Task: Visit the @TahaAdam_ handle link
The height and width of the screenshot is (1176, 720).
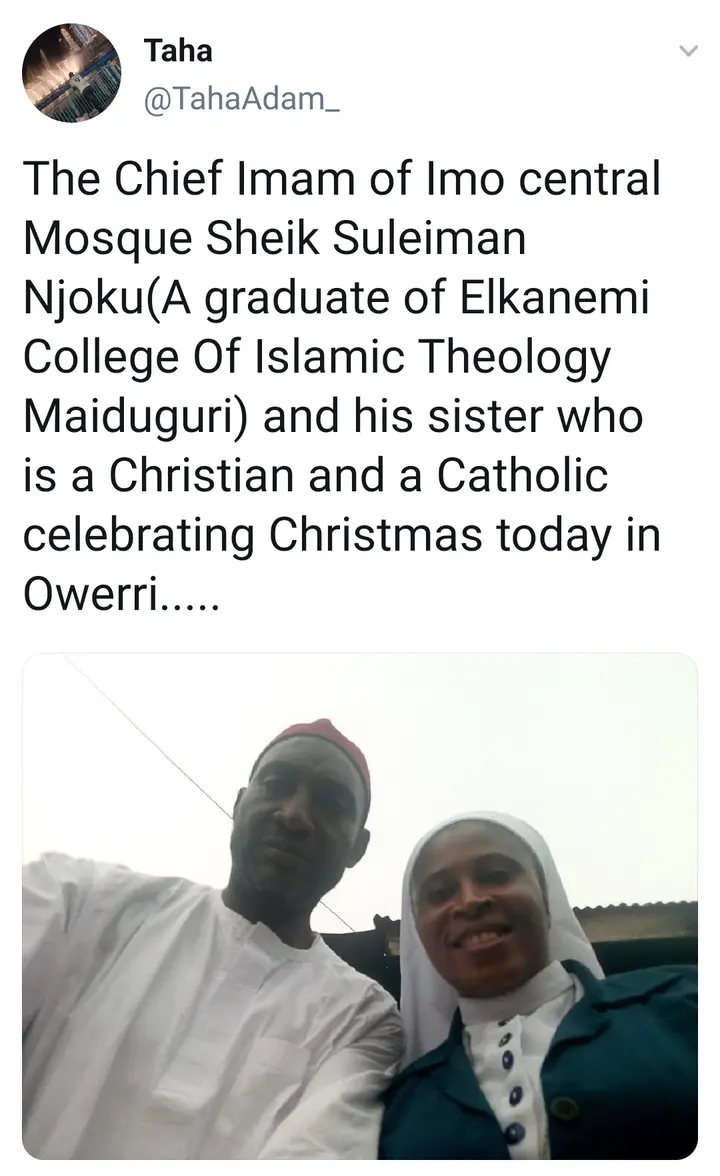Action: (242, 98)
